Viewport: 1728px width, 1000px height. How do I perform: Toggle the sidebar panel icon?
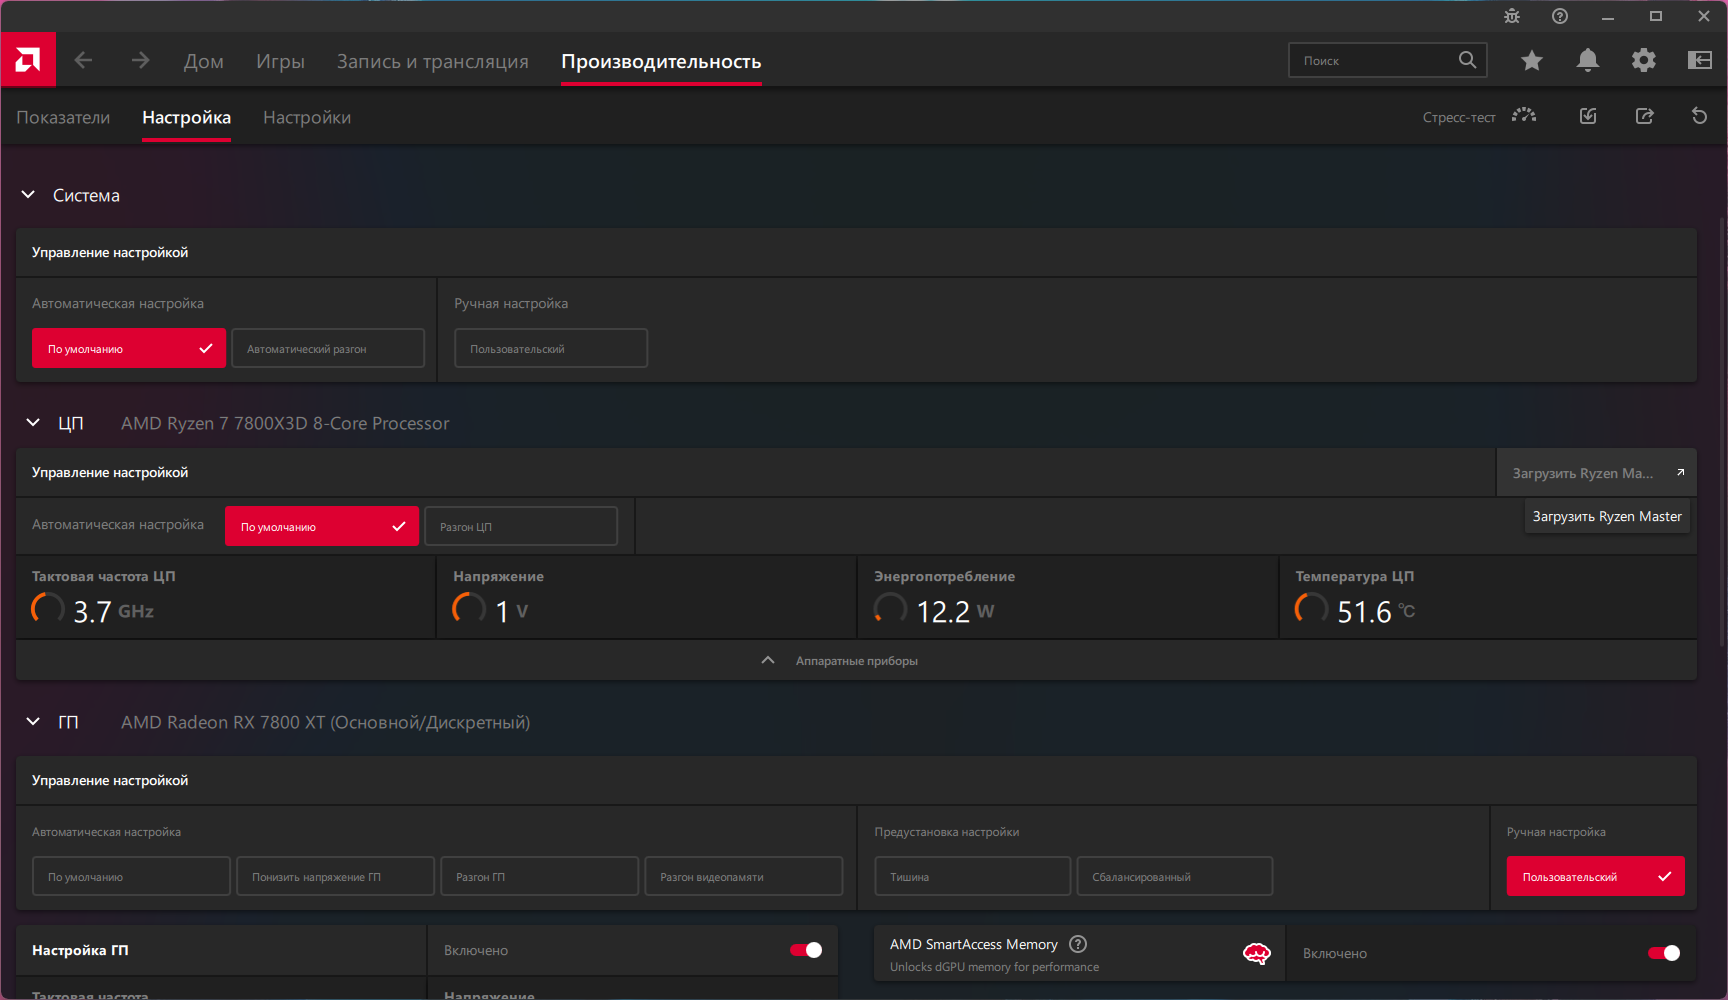point(1700,61)
